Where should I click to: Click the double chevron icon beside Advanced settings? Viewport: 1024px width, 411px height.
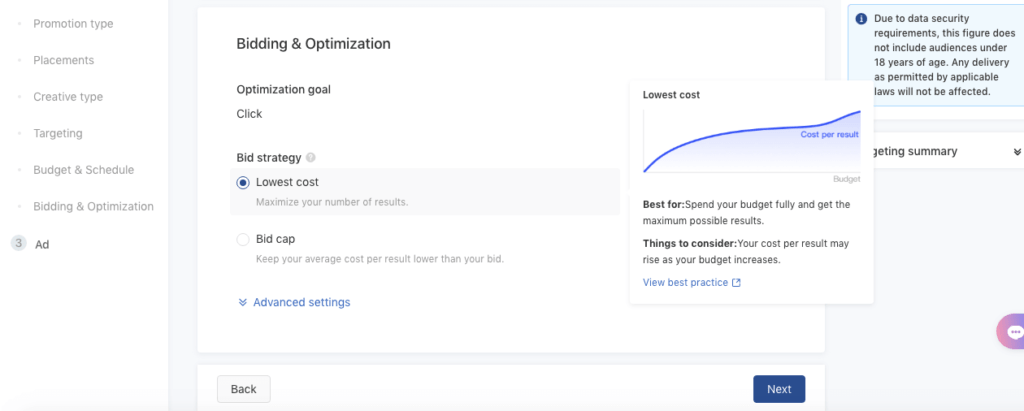[x=243, y=302]
